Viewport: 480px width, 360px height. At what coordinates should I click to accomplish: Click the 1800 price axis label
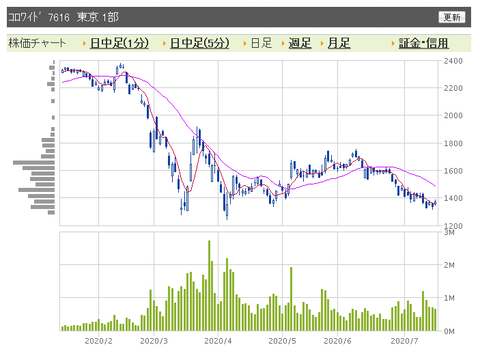pos(453,144)
